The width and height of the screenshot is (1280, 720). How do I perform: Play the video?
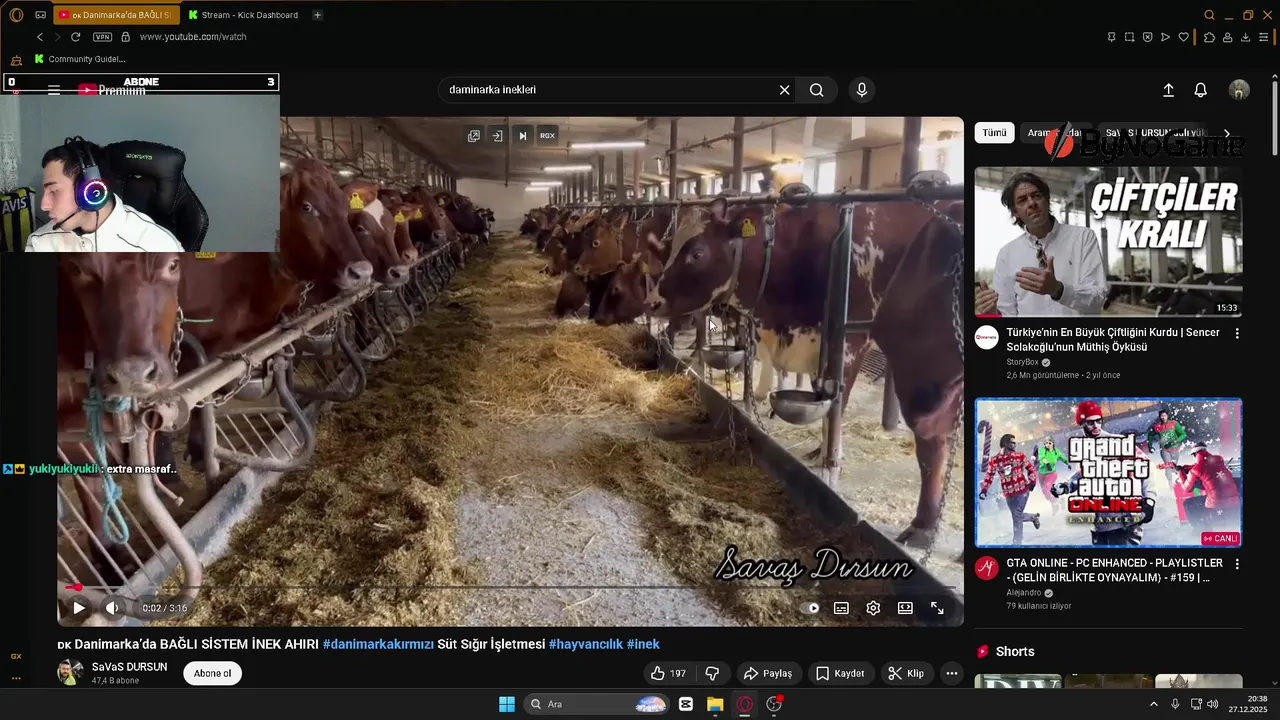(x=79, y=608)
